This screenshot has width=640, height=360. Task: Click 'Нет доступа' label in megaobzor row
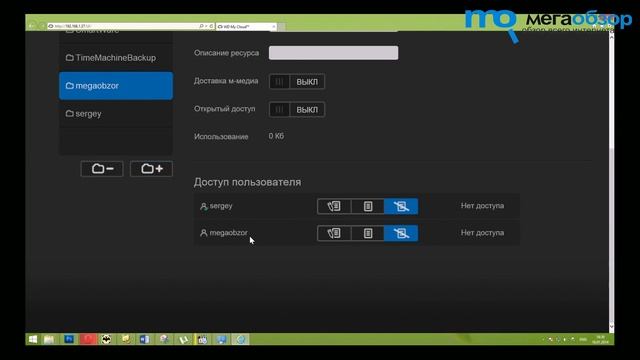[482, 233]
